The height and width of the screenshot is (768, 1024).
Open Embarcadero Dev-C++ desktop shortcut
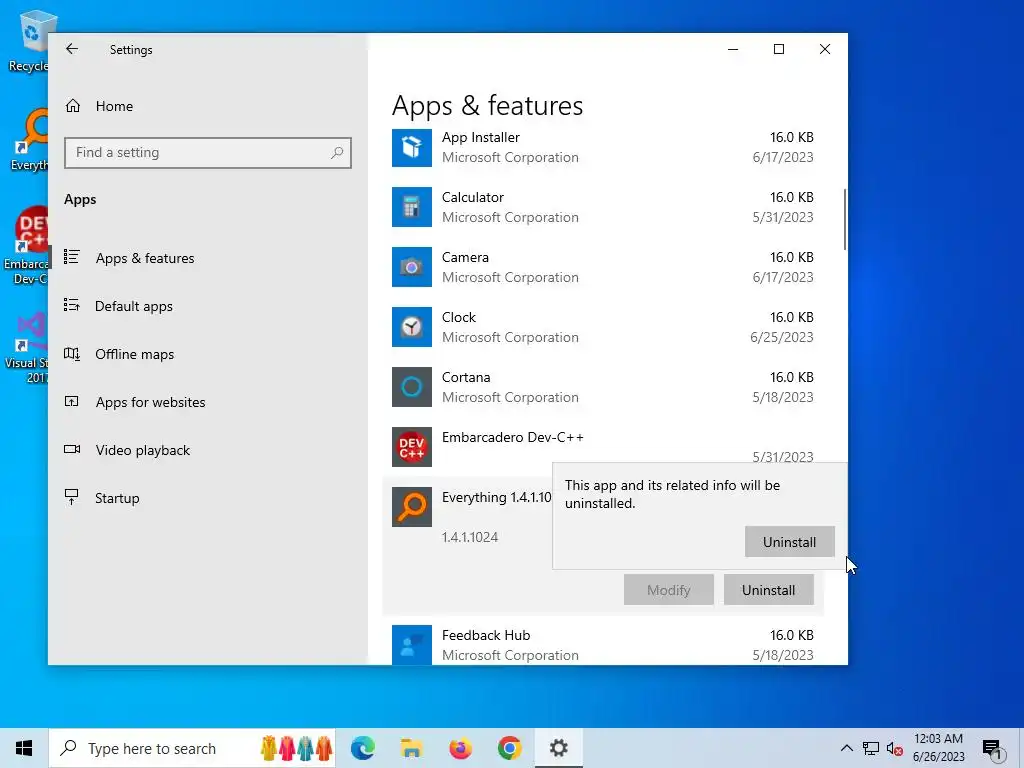pos(26,246)
